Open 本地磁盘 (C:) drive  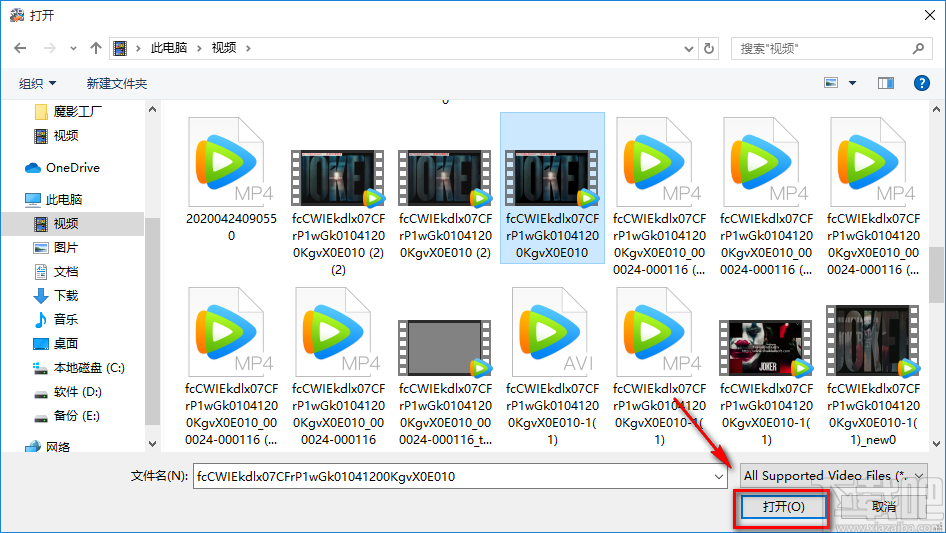[x=78, y=368]
